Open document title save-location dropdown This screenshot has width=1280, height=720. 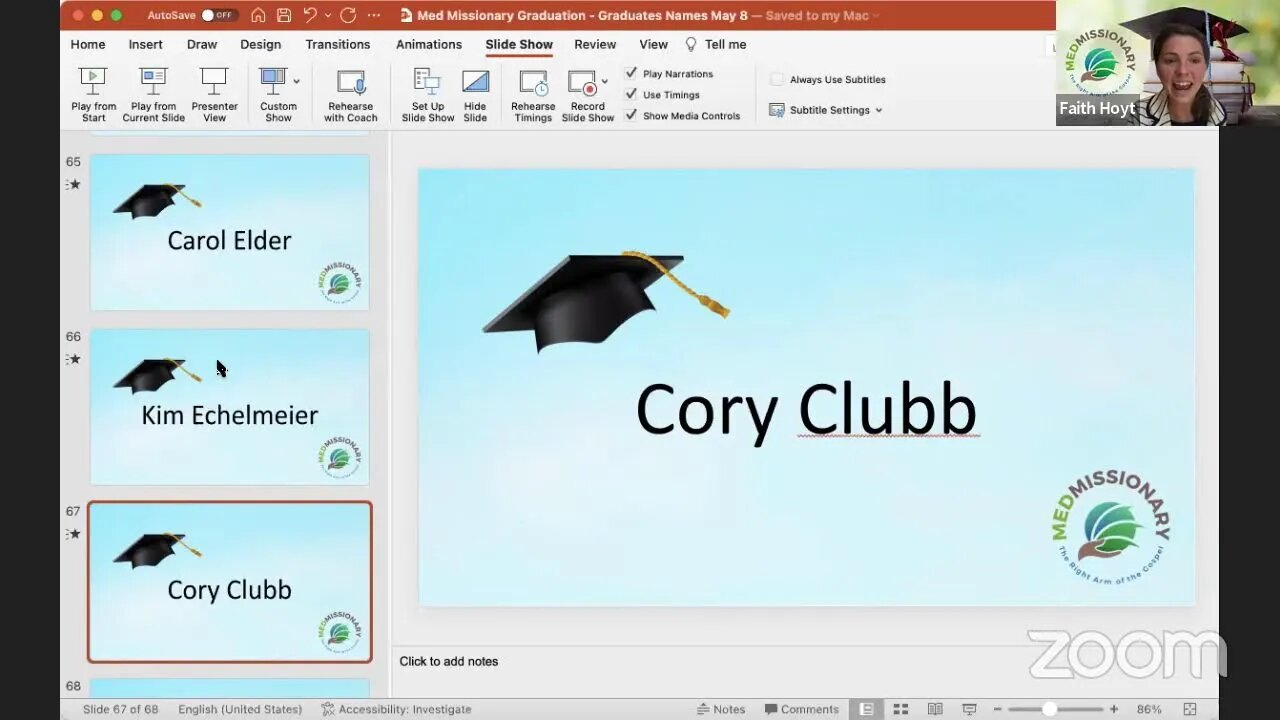tap(876, 15)
